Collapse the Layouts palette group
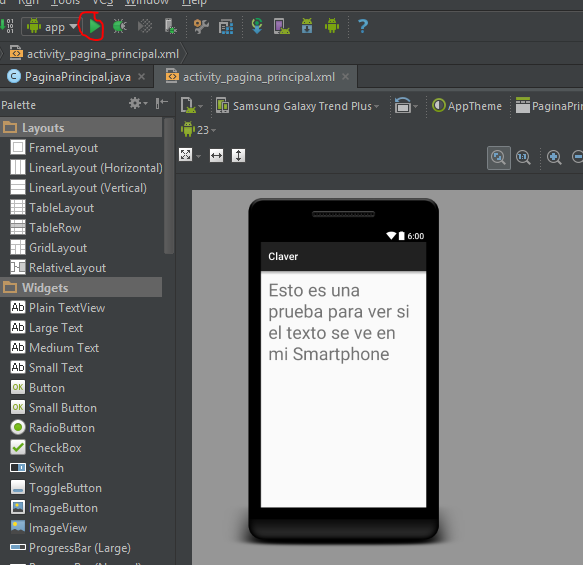The height and width of the screenshot is (565, 583). tap(81, 127)
